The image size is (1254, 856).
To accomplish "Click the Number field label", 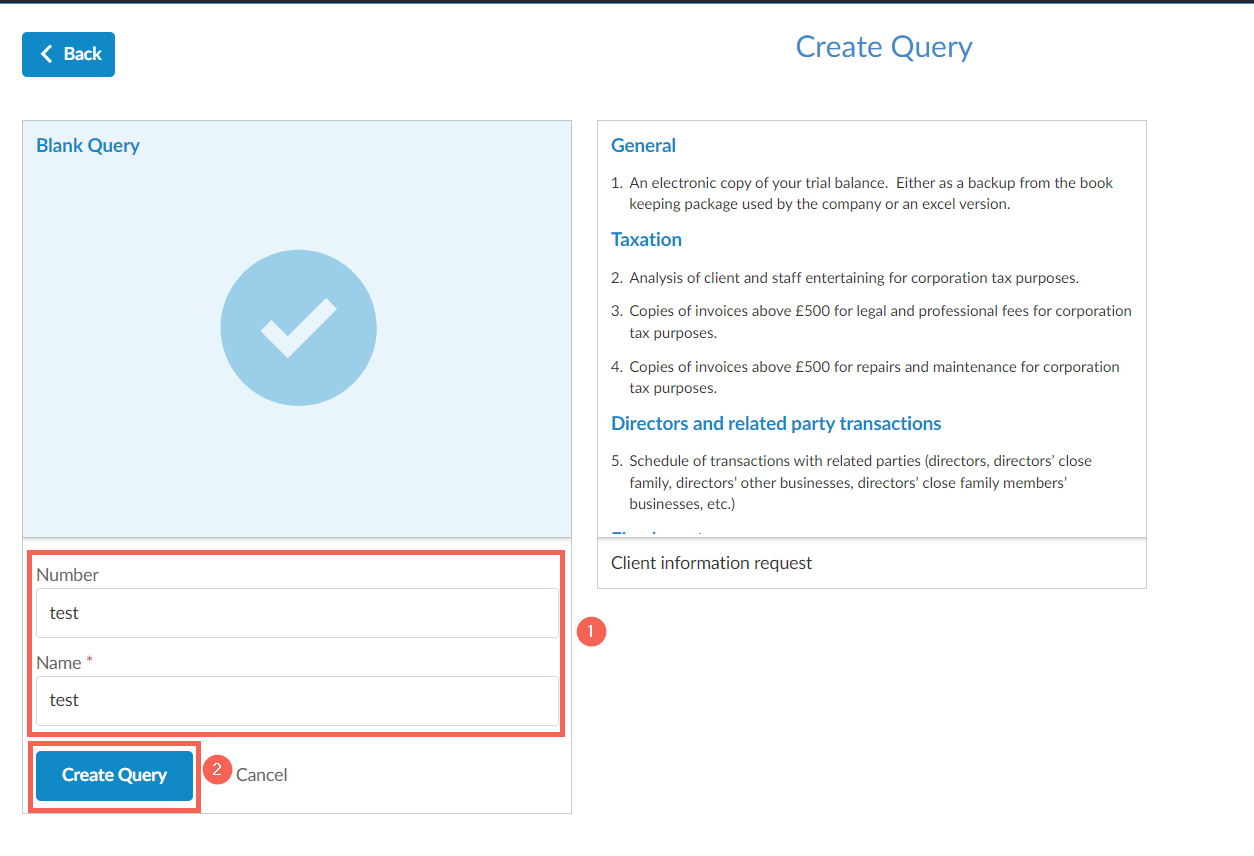I will coord(68,575).
